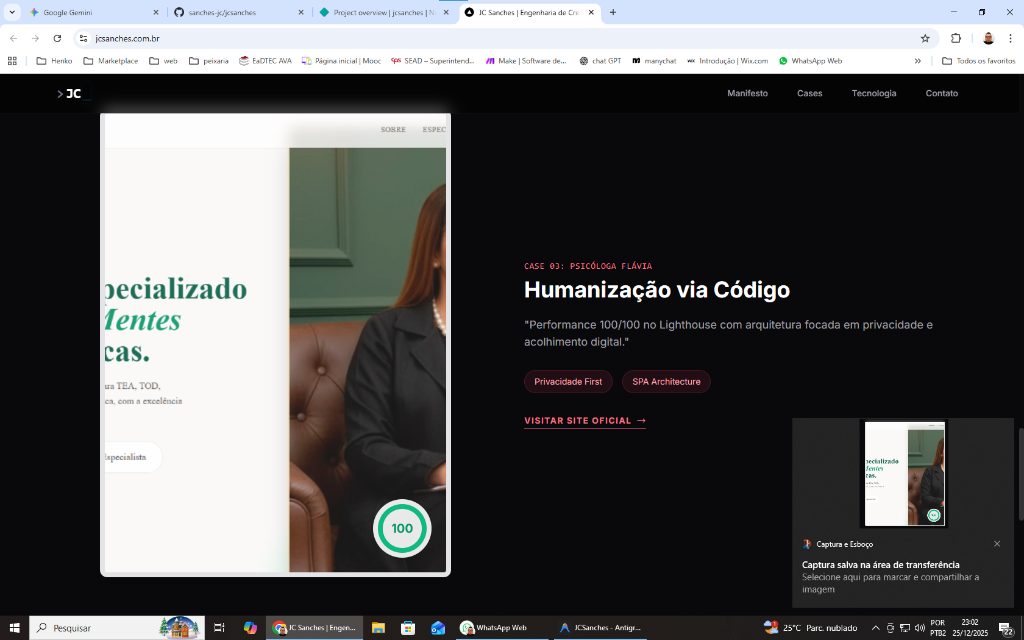Click the Privacidade First tag
The width and height of the screenshot is (1024, 640).
pos(568,381)
